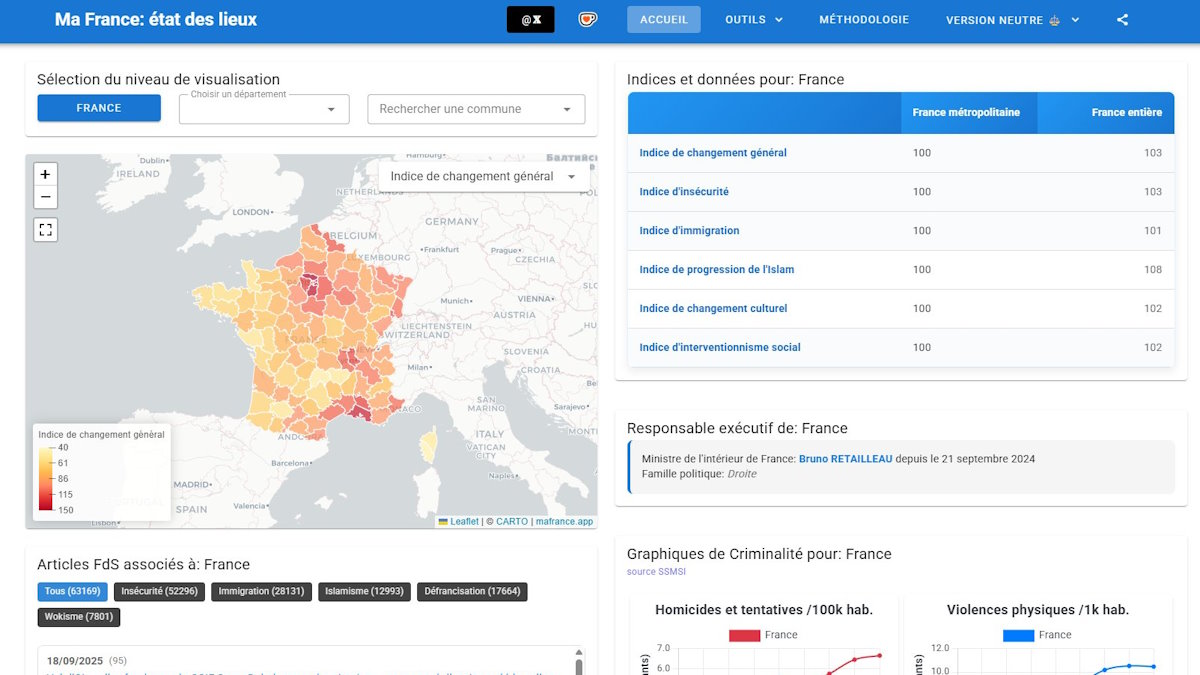Screen dimensions: 1200x675
Task: Open the Leaflet attribution link
Action: click(x=464, y=522)
